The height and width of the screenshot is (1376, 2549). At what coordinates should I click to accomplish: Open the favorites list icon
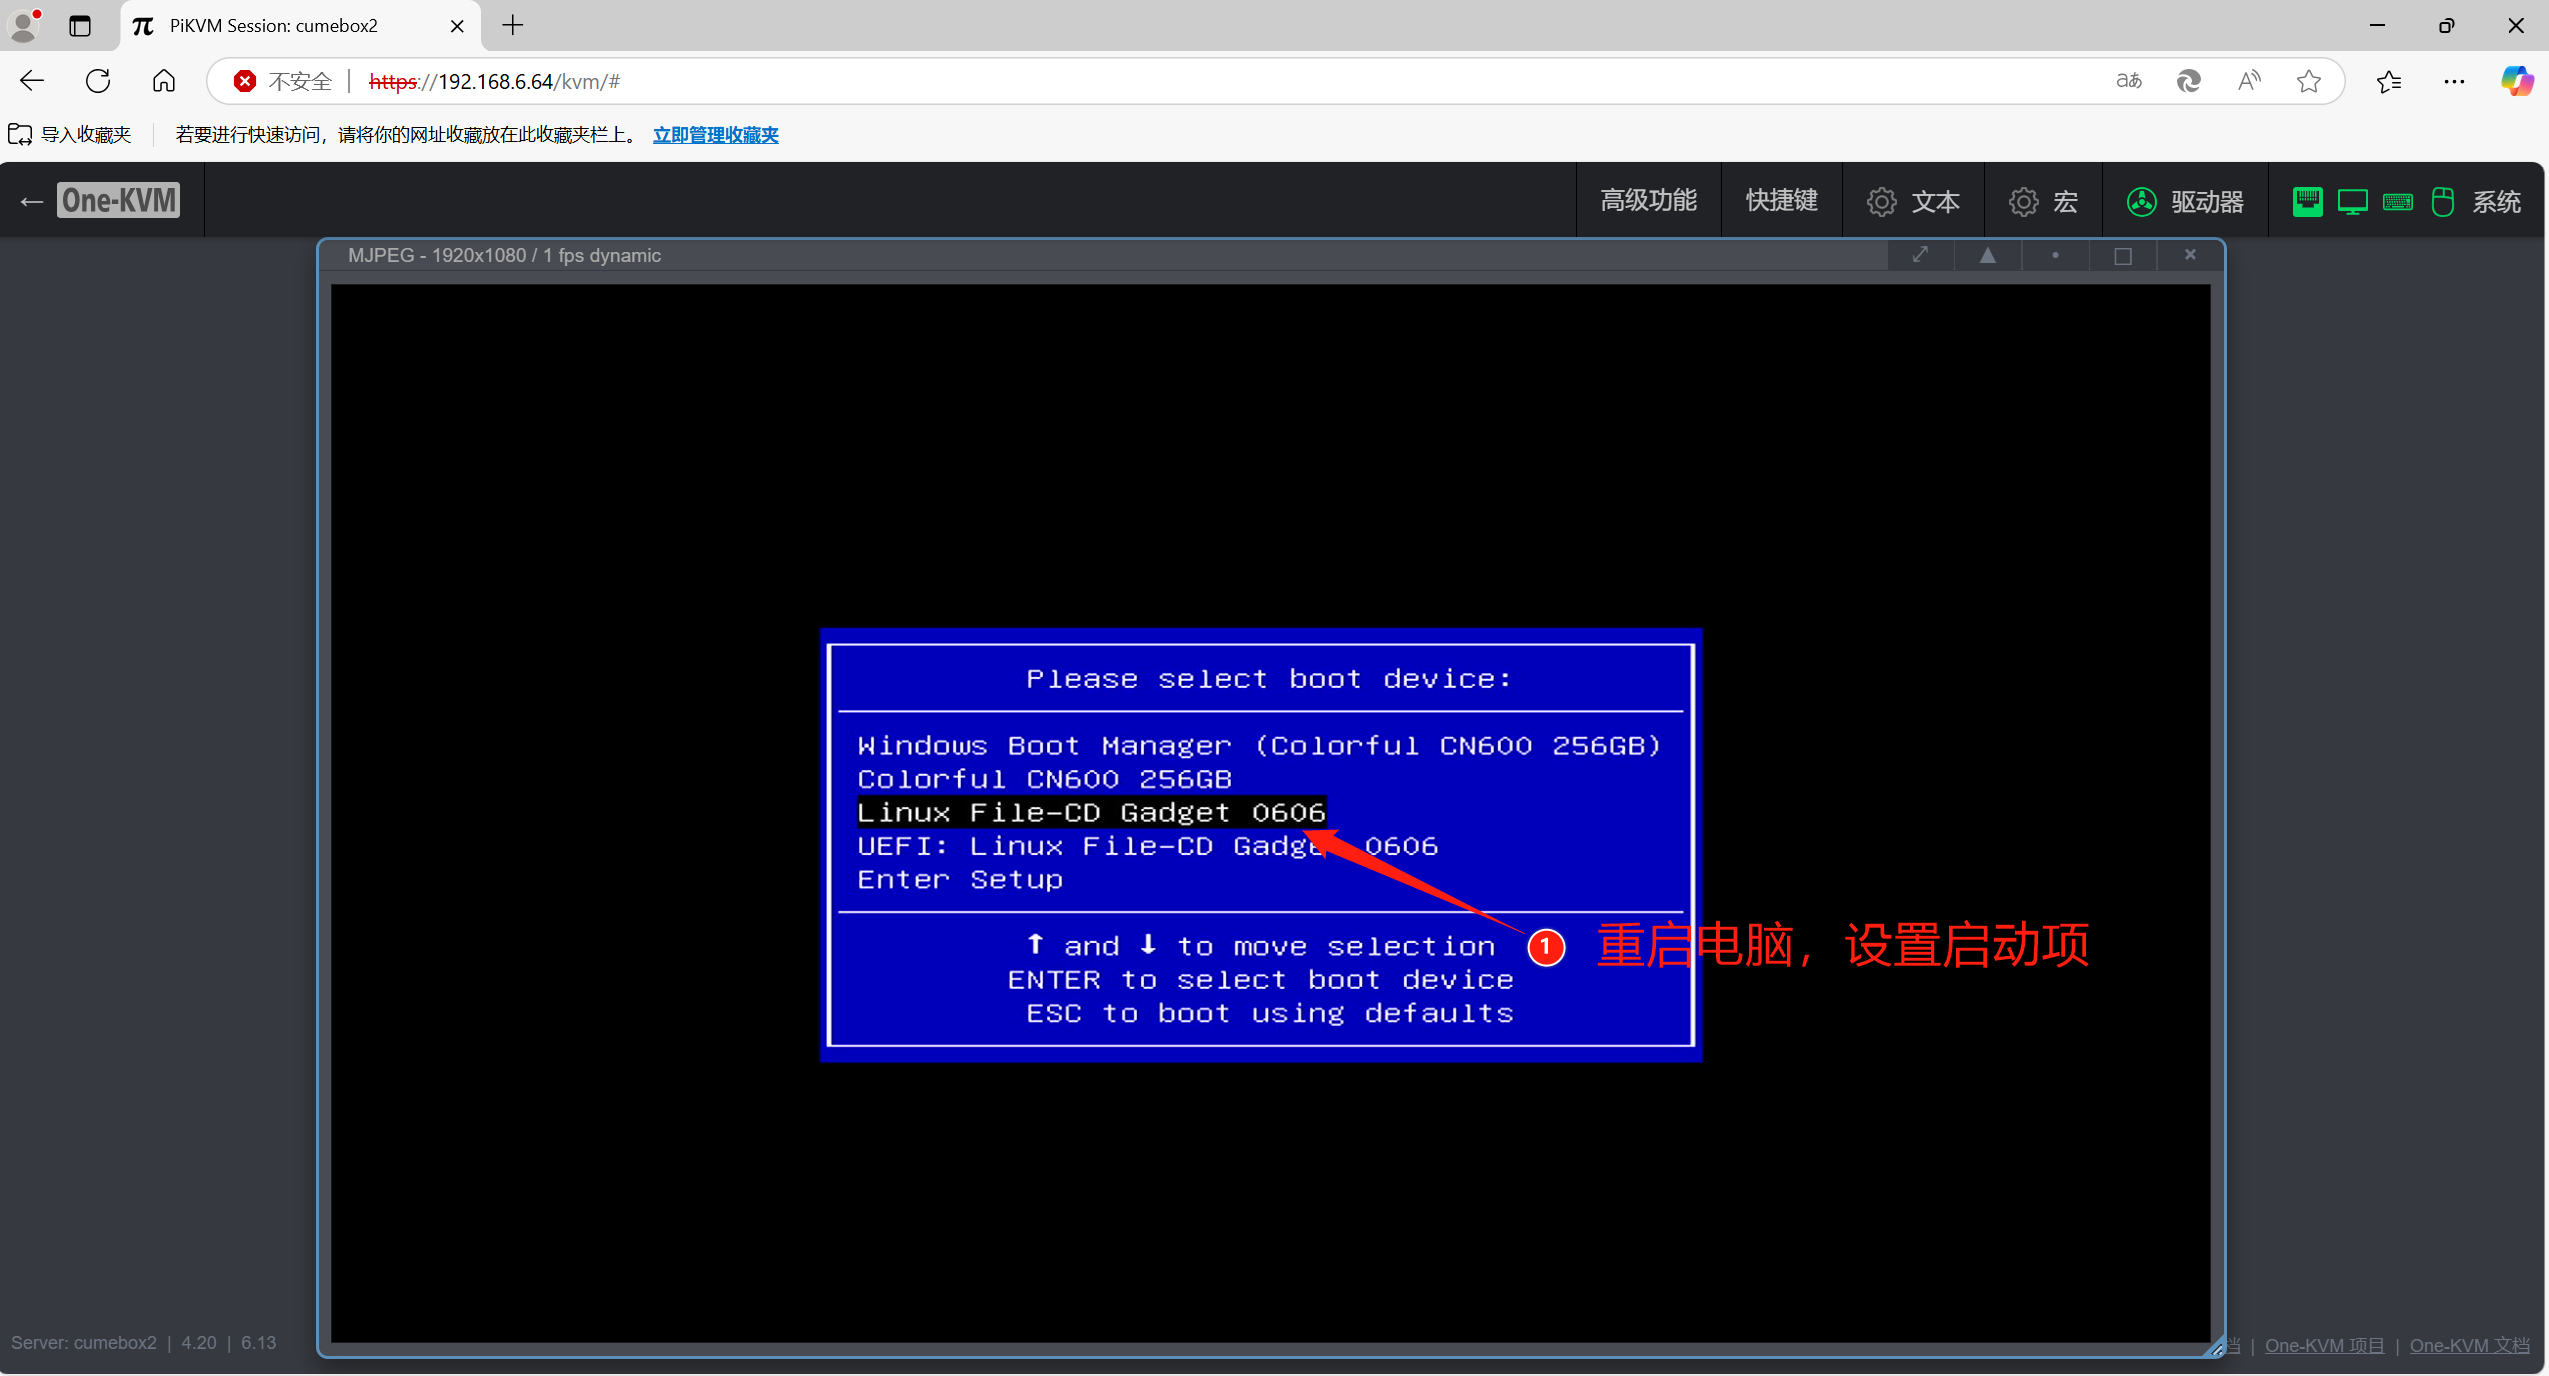2389,81
